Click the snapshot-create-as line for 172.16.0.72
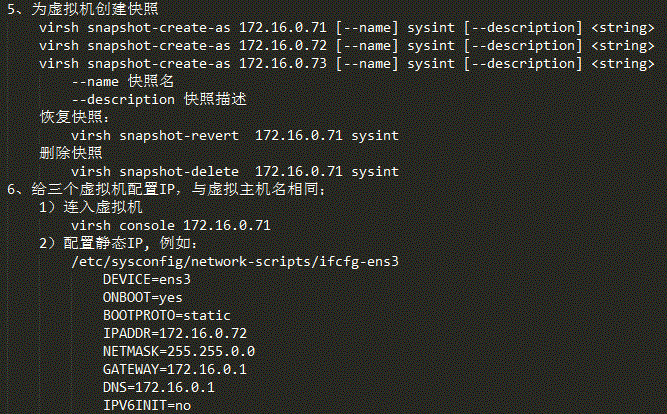The image size is (667, 414). [x=347, y=46]
